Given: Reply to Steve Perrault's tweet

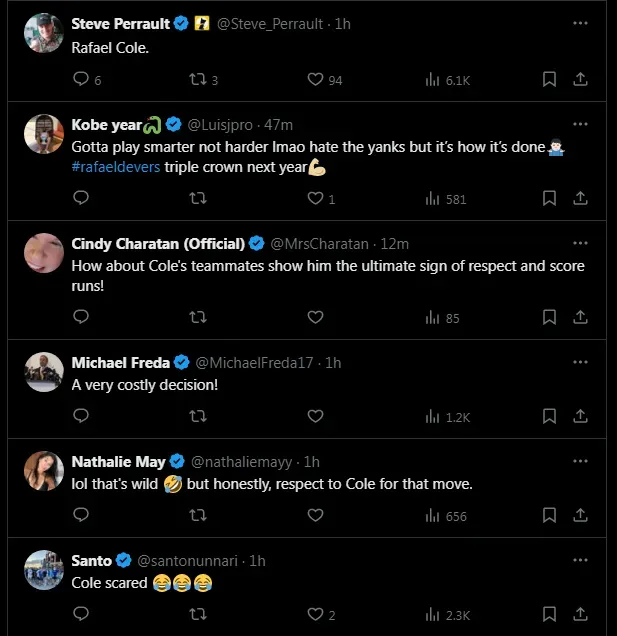Looking at the screenshot, I should coord(82,80).
